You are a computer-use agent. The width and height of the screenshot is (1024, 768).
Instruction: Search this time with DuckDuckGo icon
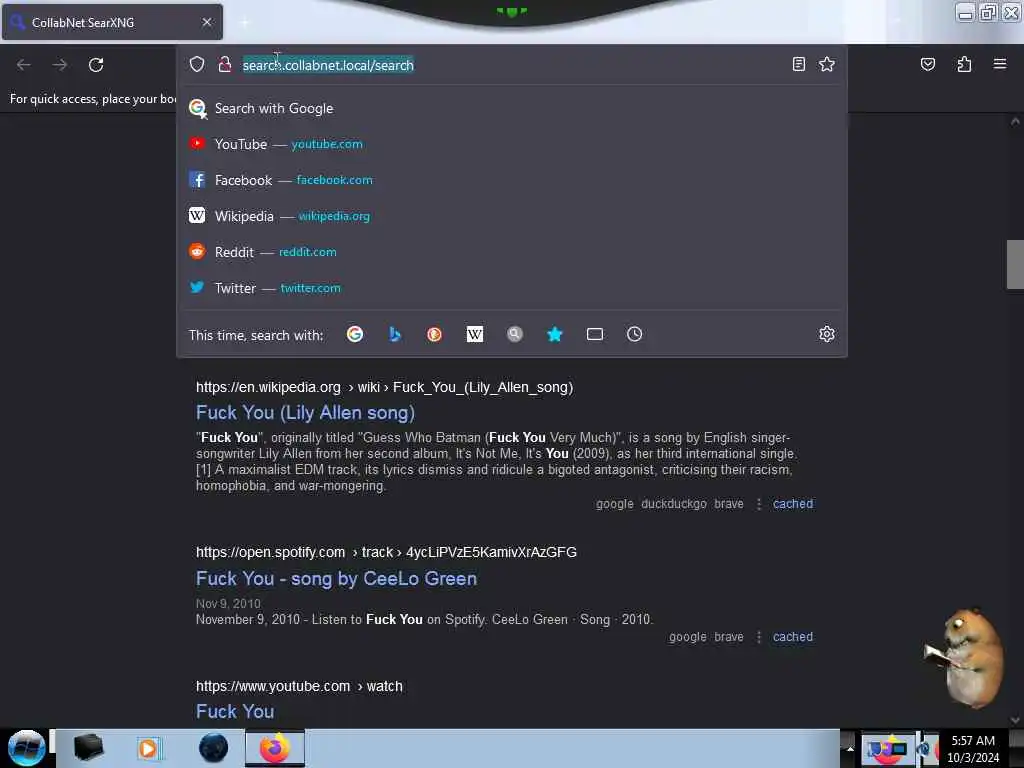(x=434, y=334)
